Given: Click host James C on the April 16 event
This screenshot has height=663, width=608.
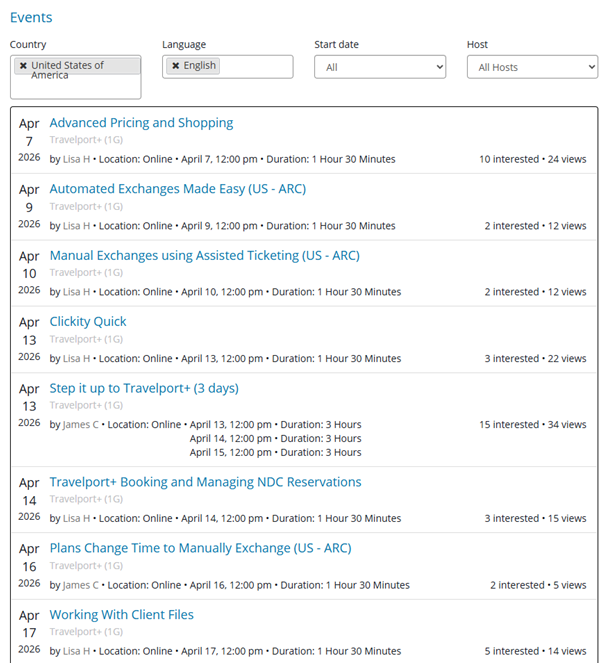Looking at the screenshot, I should (81, 585).
